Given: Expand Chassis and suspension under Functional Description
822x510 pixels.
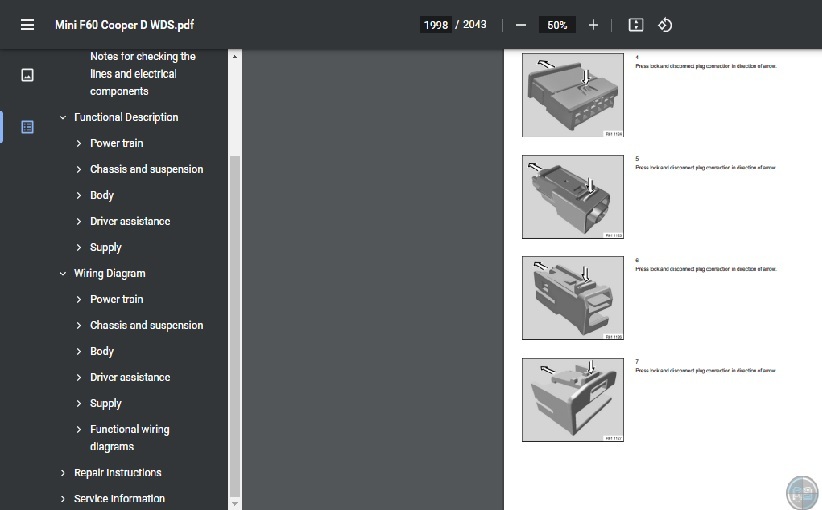Looking at the screenshot, I should [x=79, y=169].
